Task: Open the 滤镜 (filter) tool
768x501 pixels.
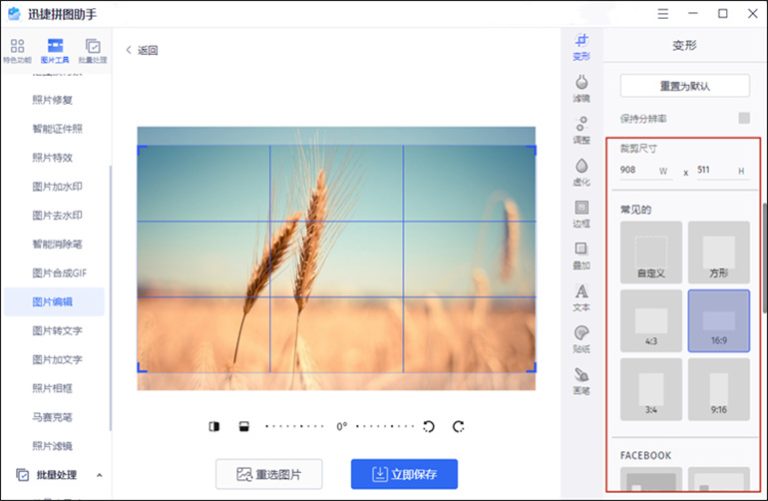Action: coord(581,88)
